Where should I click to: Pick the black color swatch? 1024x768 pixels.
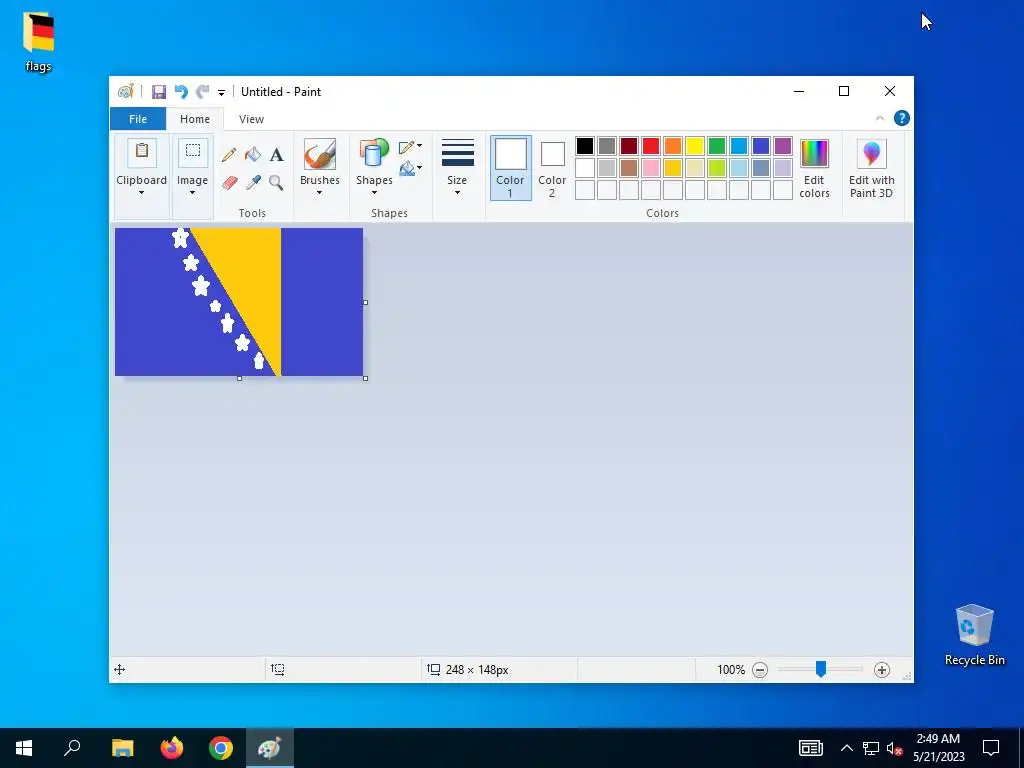coord(585,146)
